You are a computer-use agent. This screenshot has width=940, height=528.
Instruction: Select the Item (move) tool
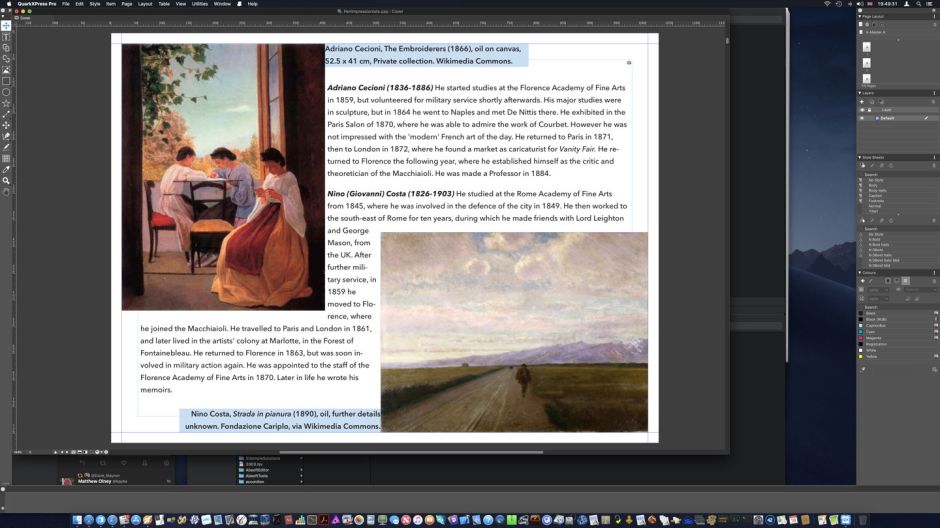(x=6, y=25)
